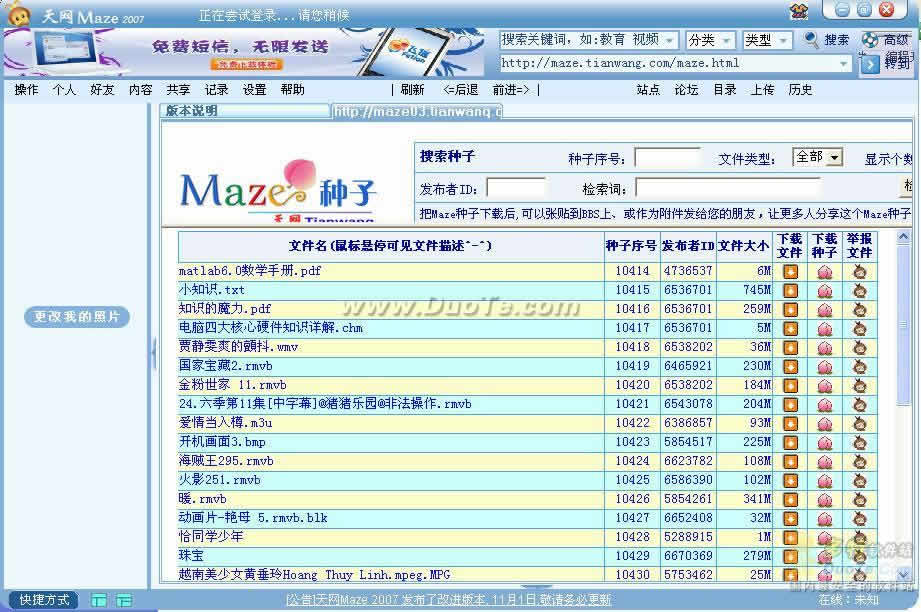Open the 共享 menu
Screen dimensions: 921x612
pos(178,90)
